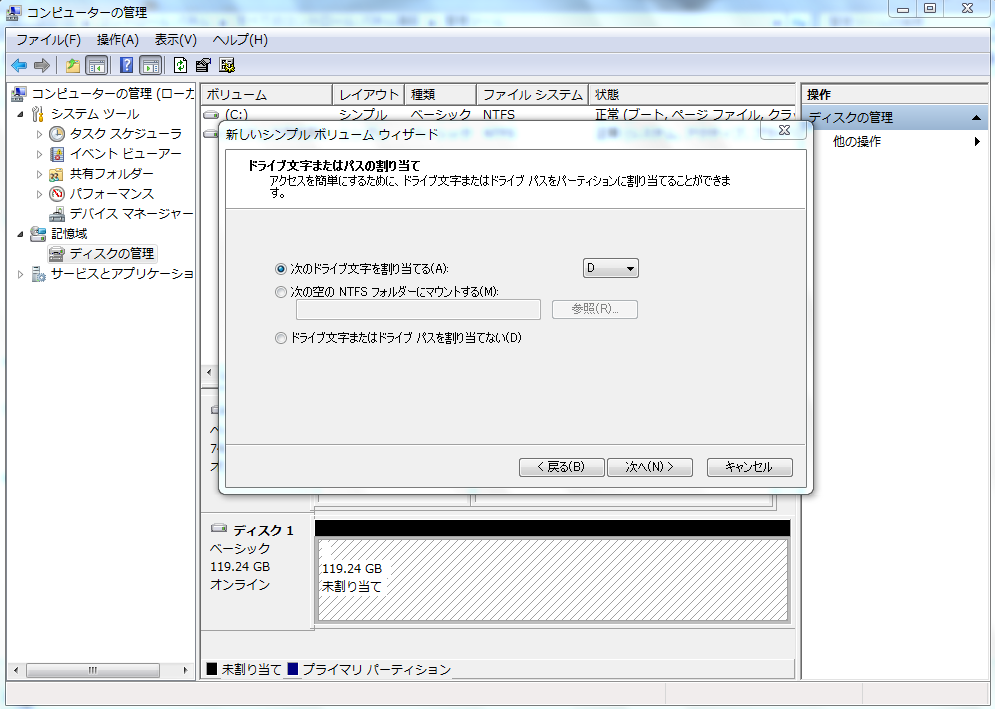Click the Properties icon in toolbar
Viewport: 995px width, 709px height.
coord(203,65)
